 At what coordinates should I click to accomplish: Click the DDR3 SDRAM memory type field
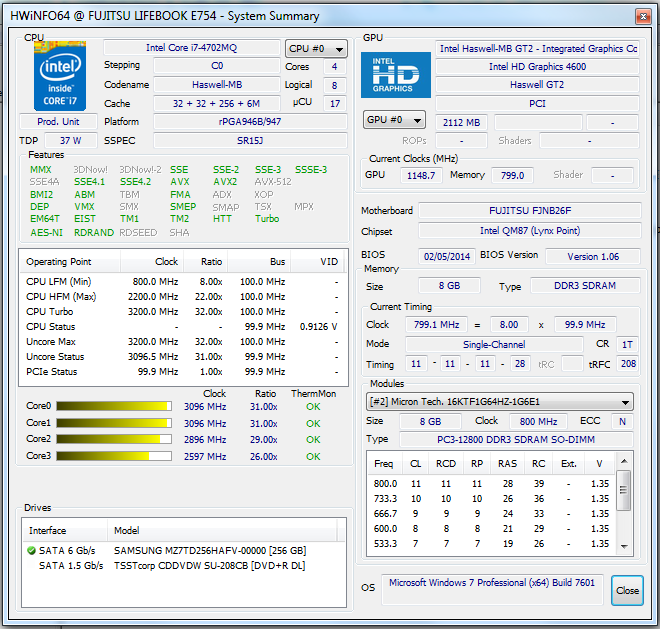pyautogui.click(x=585, y=285)
